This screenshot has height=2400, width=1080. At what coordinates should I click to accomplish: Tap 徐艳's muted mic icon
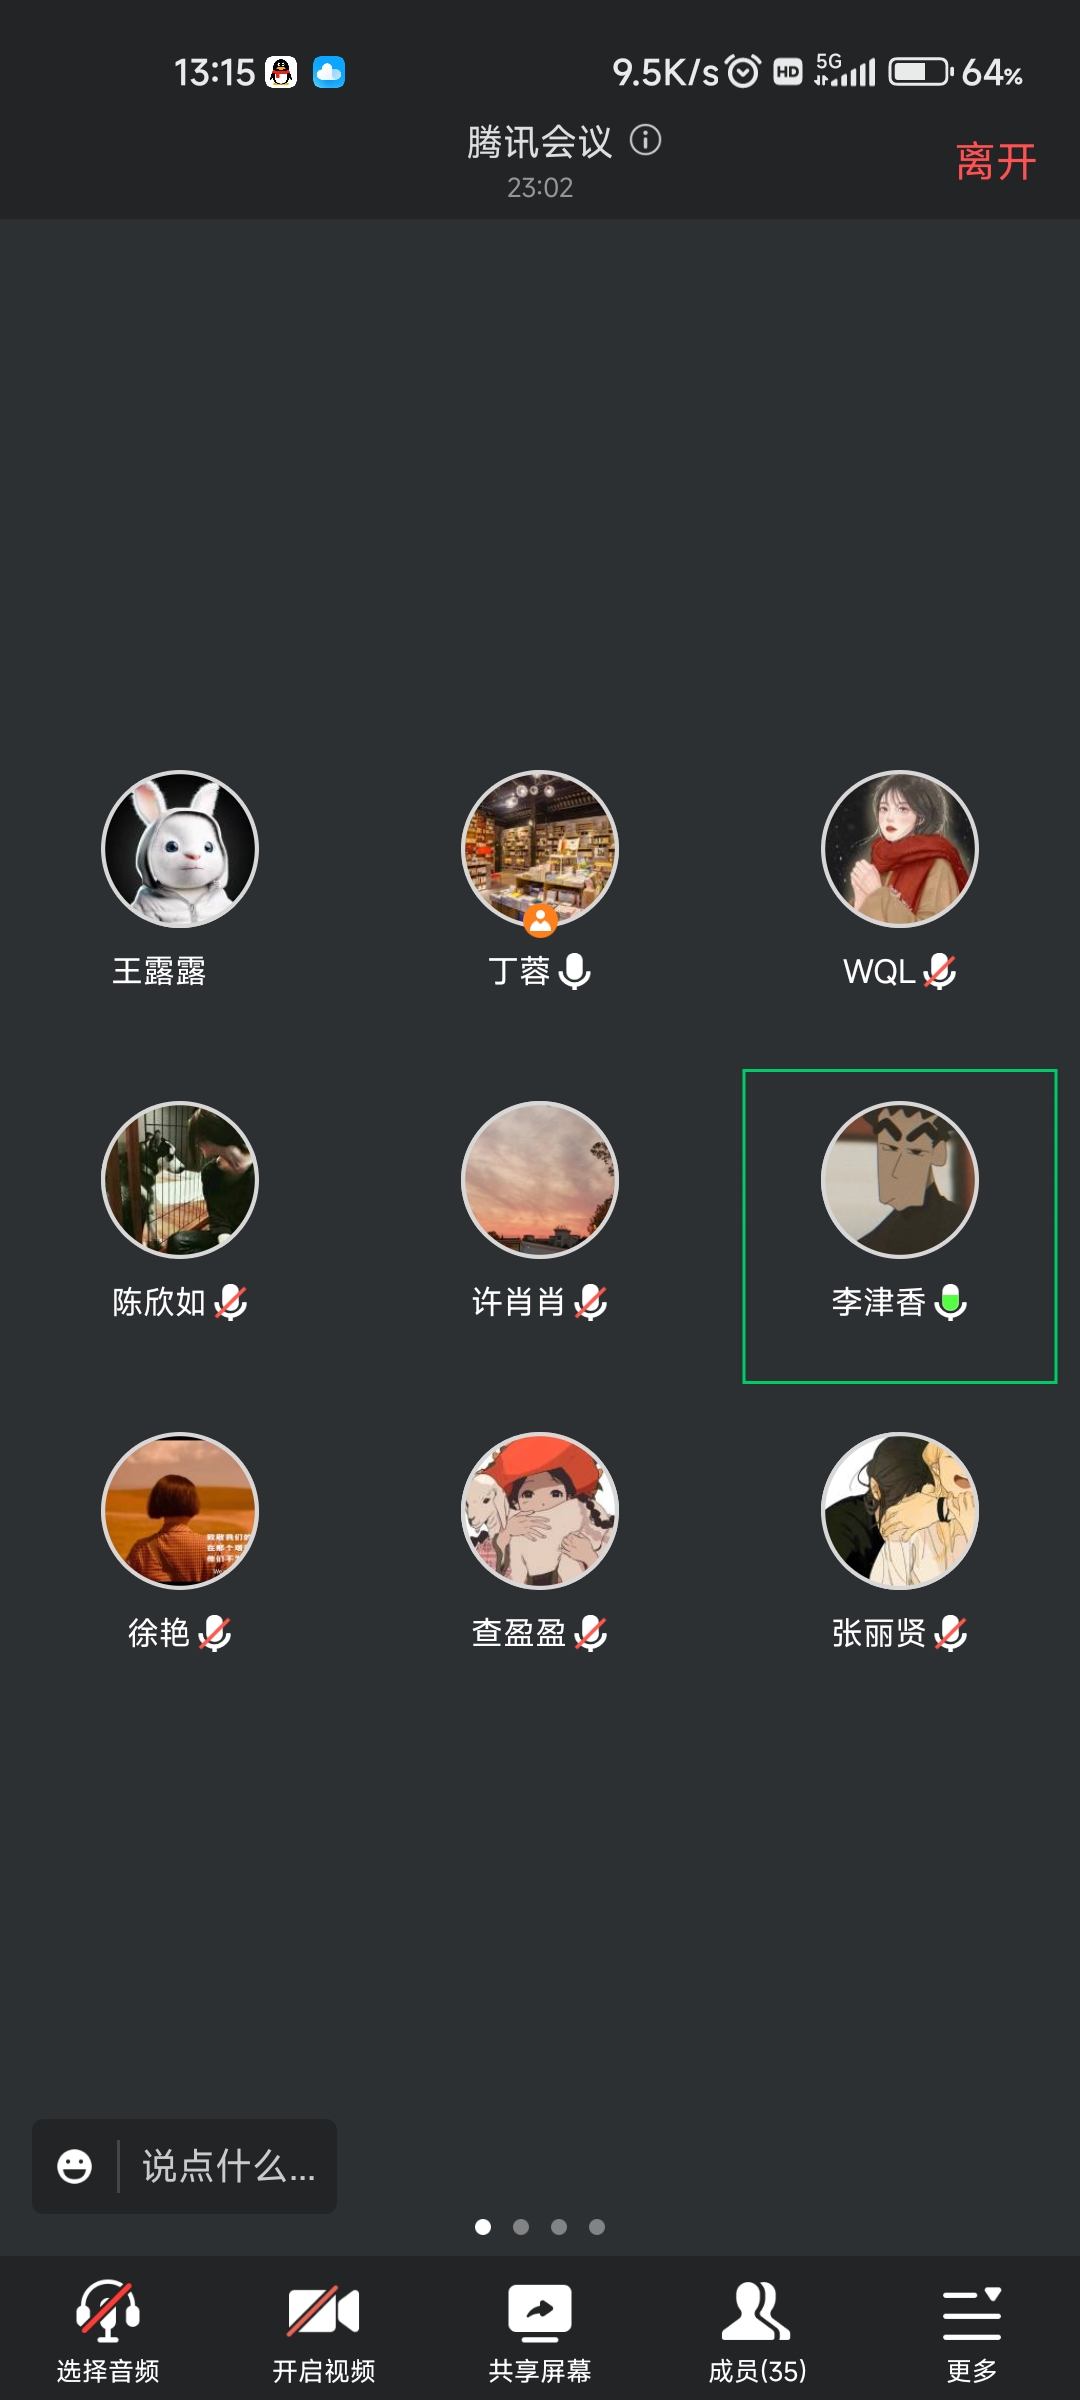pyautogui.click(x=215, y=1633)
